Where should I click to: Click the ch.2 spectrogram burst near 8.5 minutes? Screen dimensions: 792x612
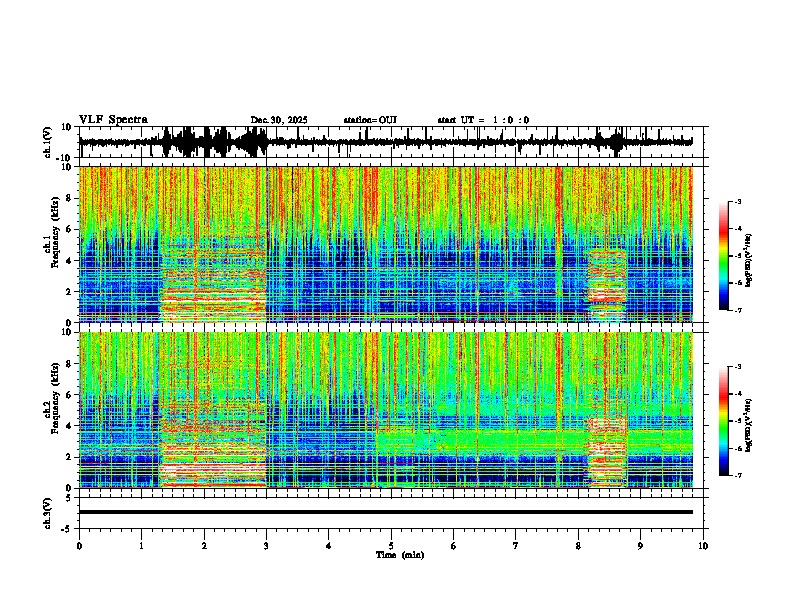(607, 451)
